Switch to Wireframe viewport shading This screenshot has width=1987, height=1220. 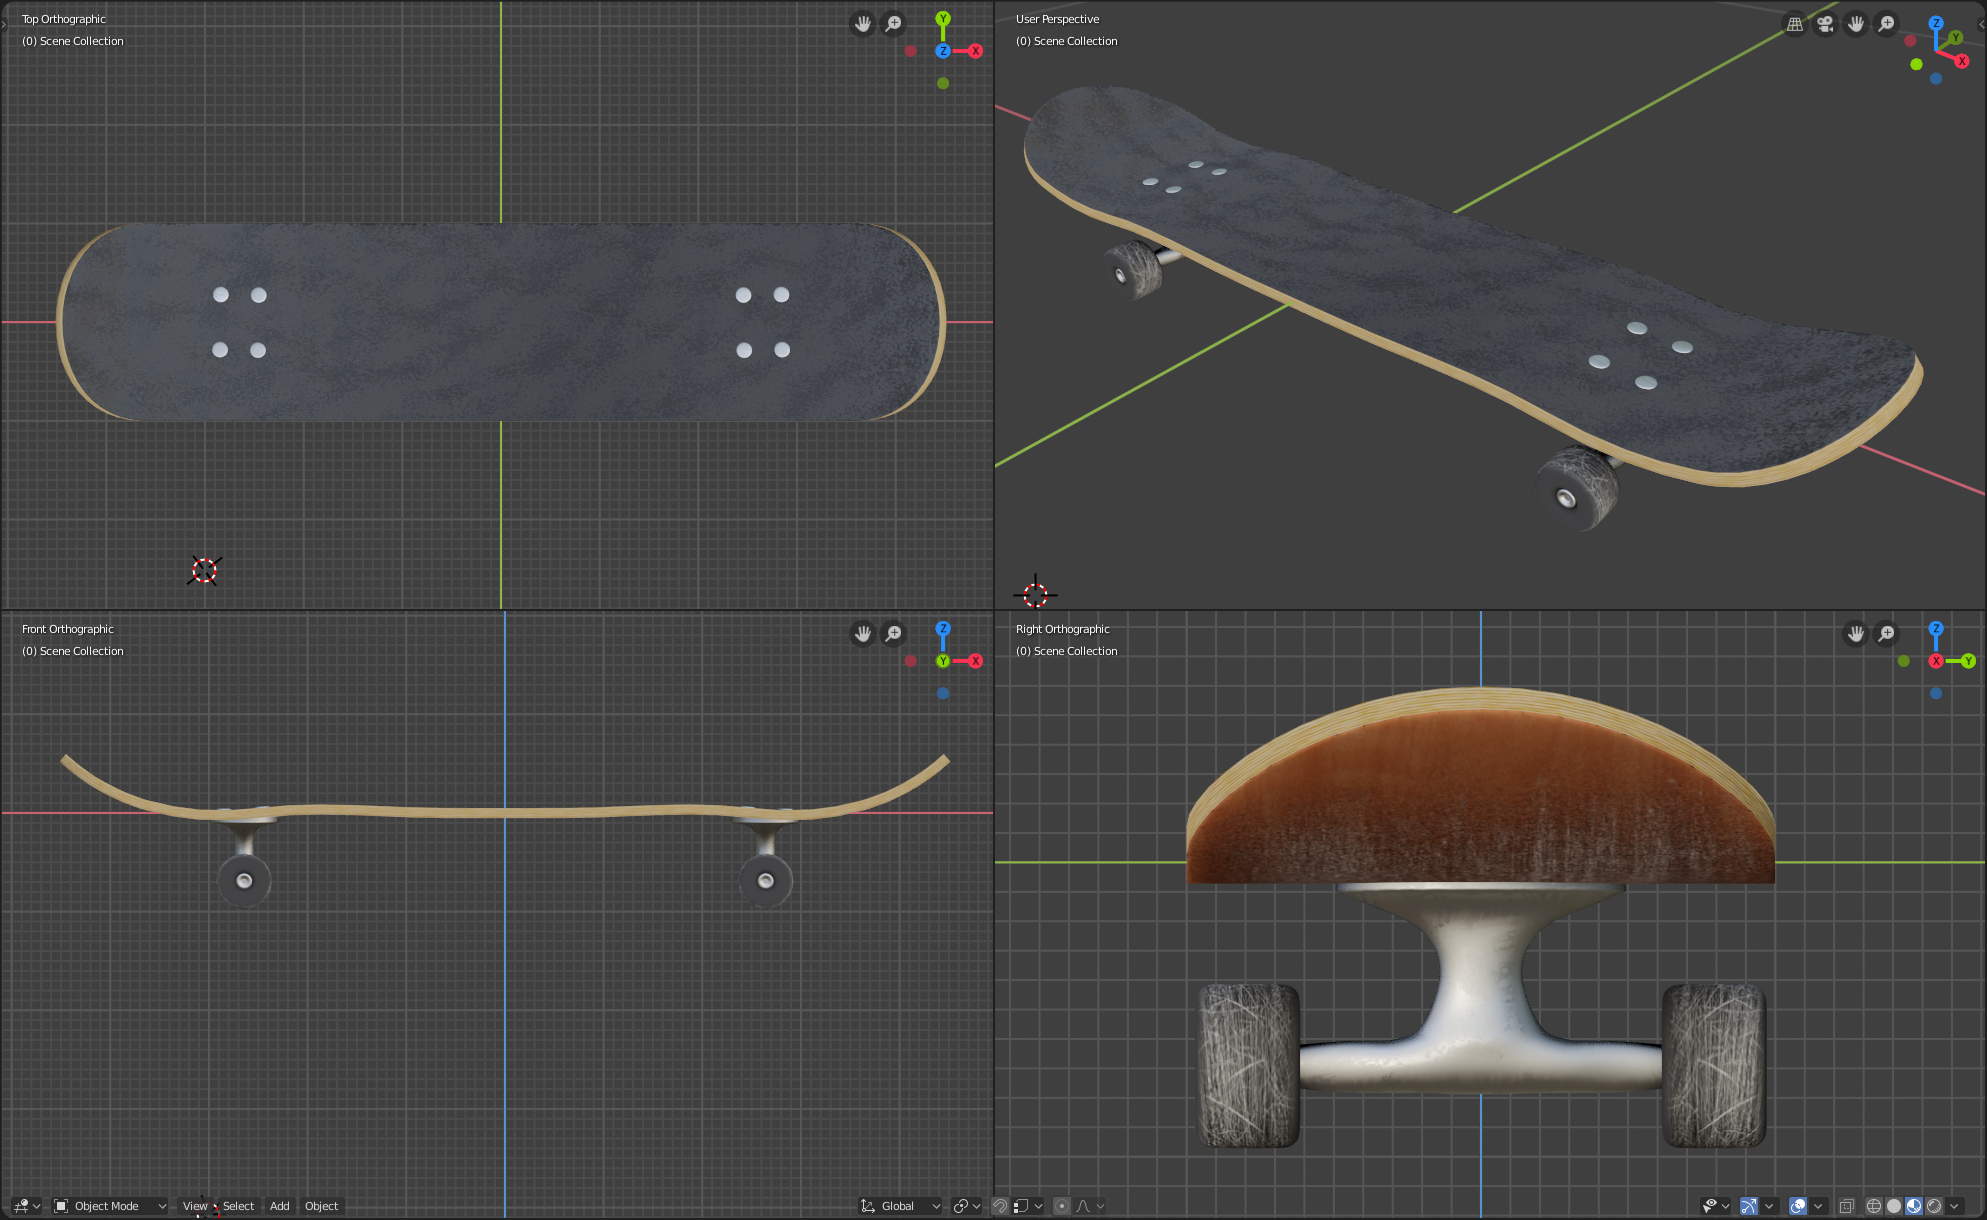click(1873, 1205)
